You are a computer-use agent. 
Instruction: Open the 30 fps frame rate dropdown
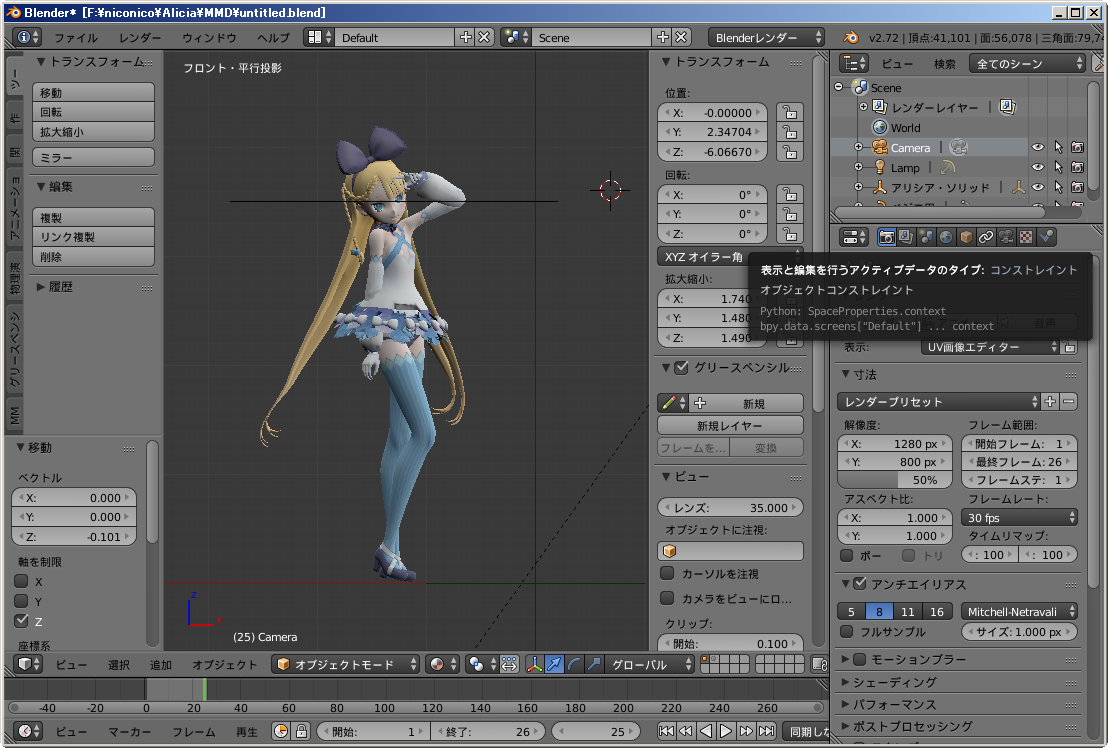1020,518
